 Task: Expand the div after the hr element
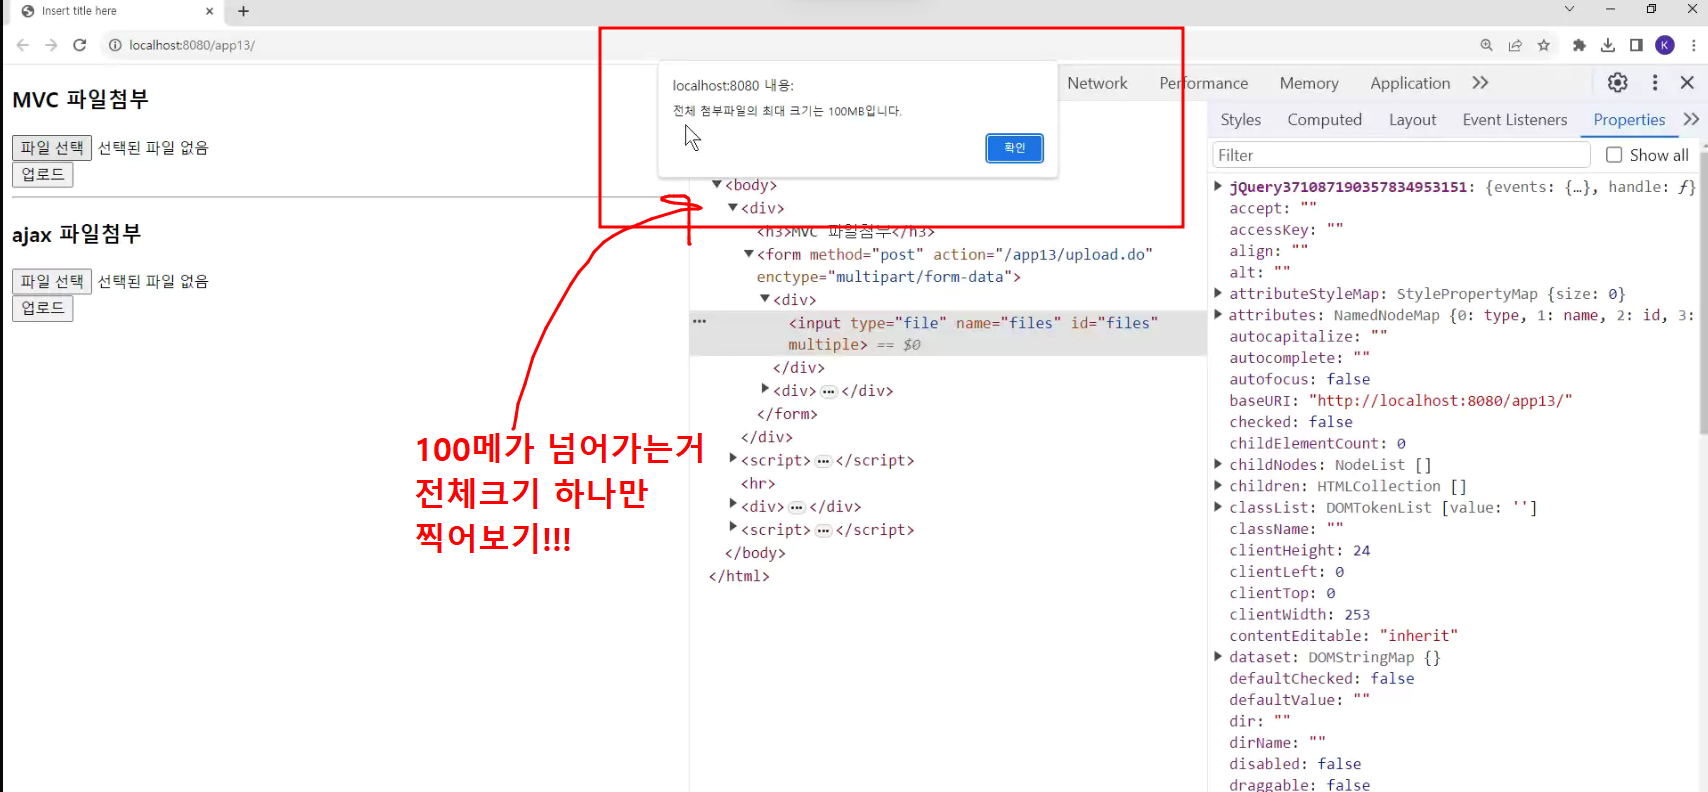tap(733, 506)
